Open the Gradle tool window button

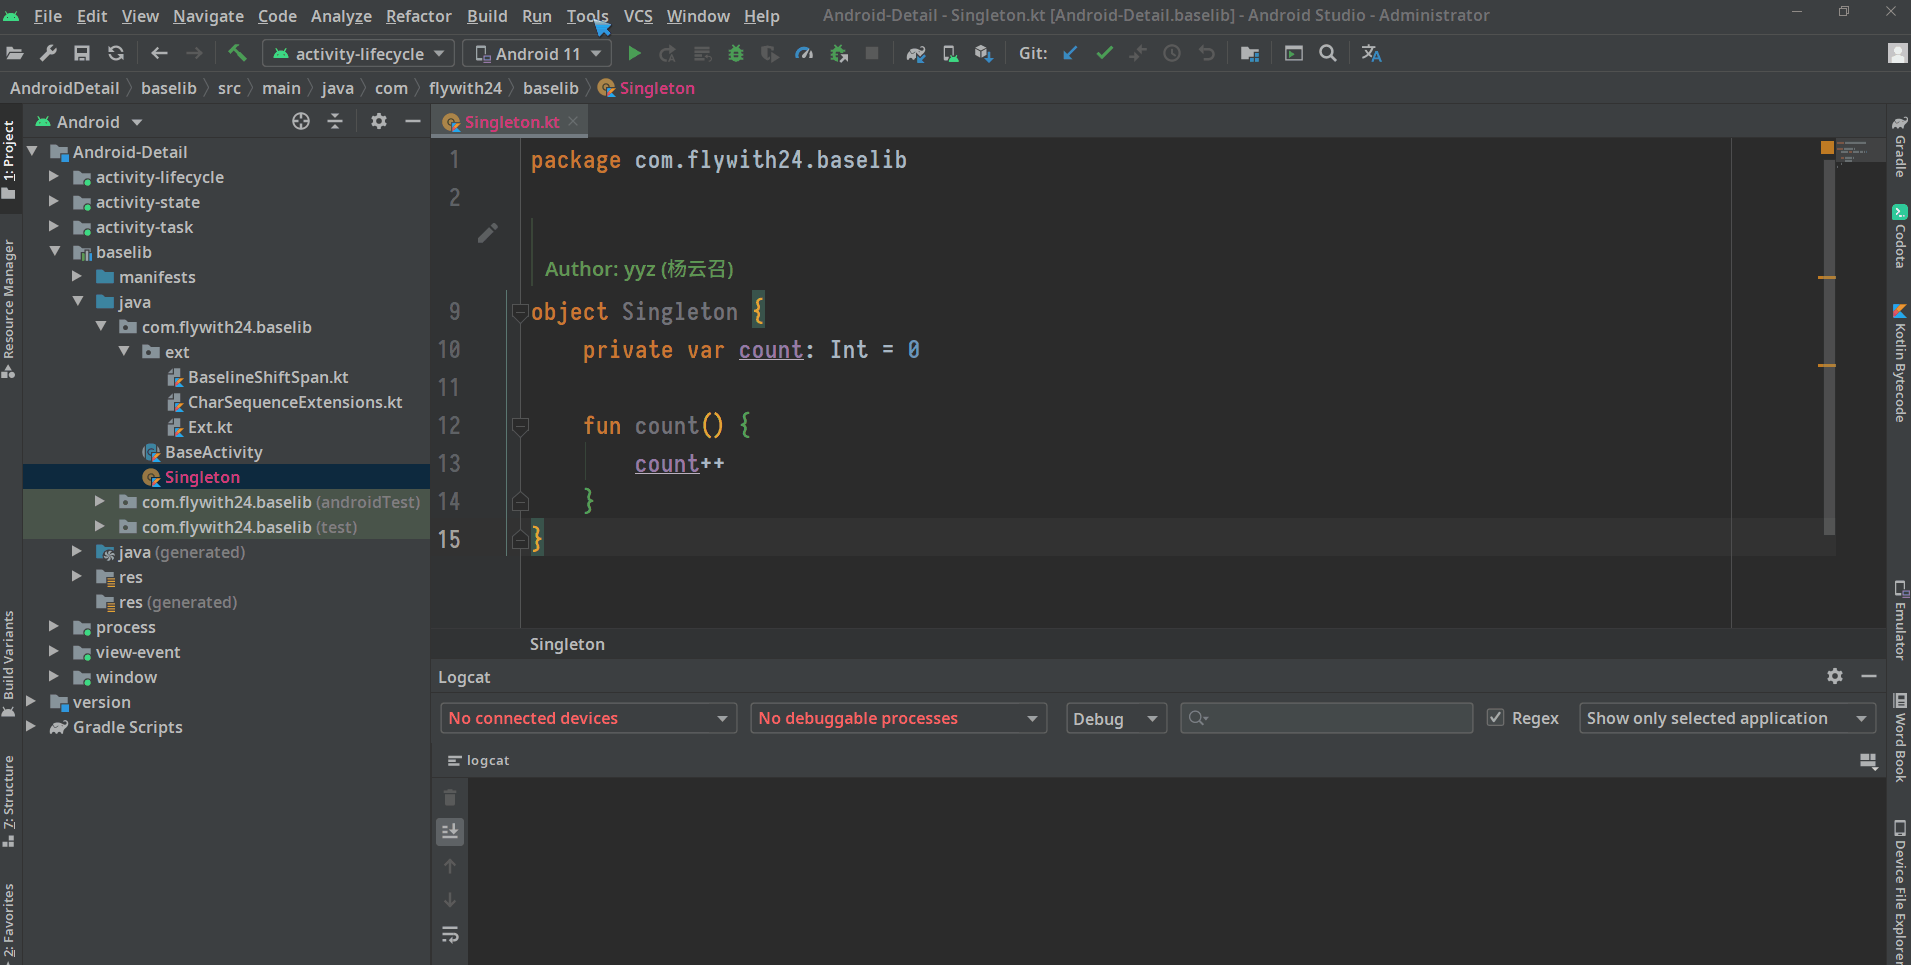pyautogui.click(x=1899, y=146)
